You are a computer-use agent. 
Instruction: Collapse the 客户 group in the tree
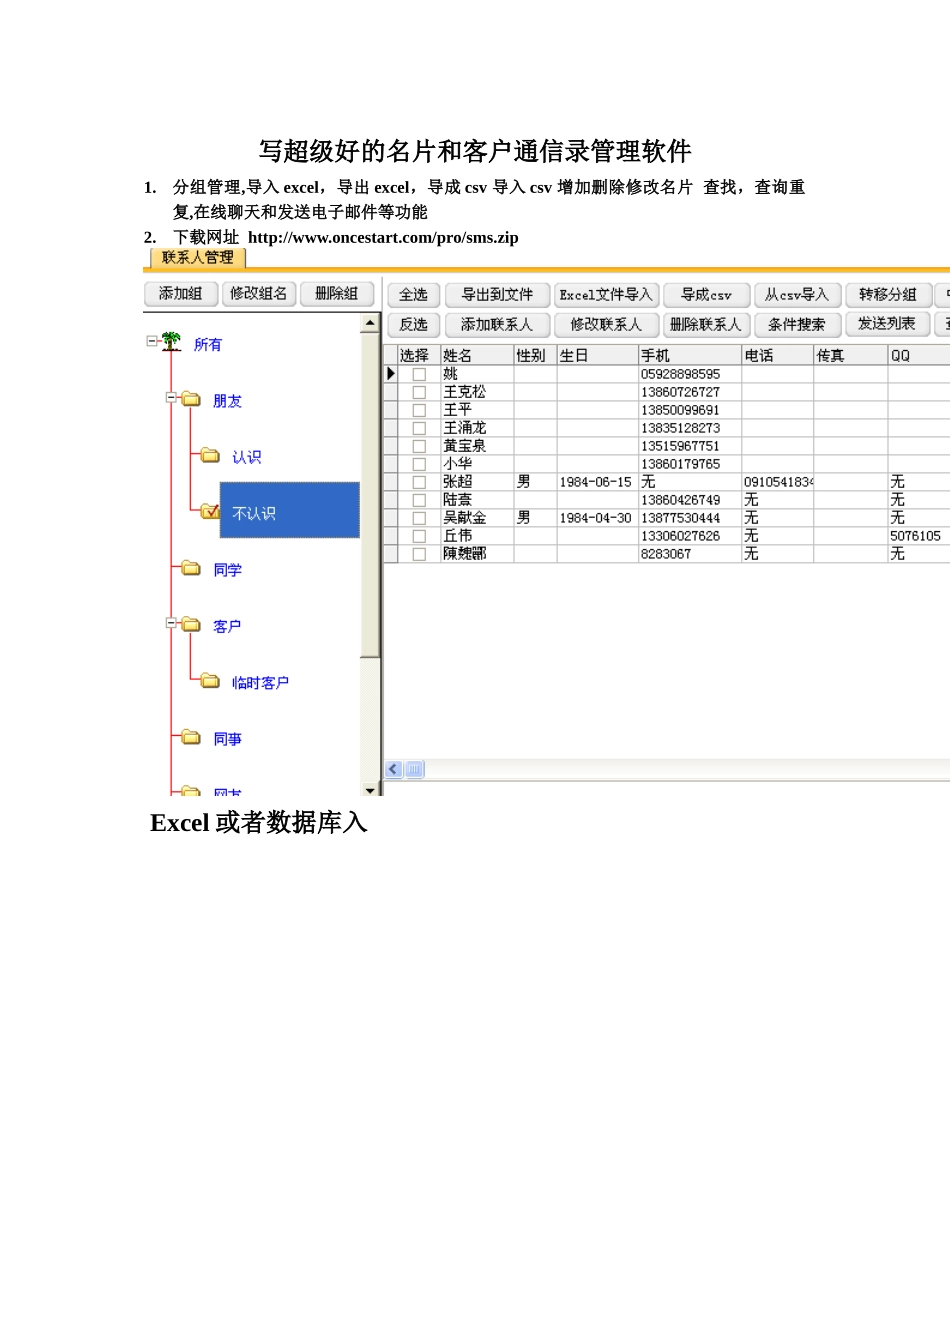point(171,623)
